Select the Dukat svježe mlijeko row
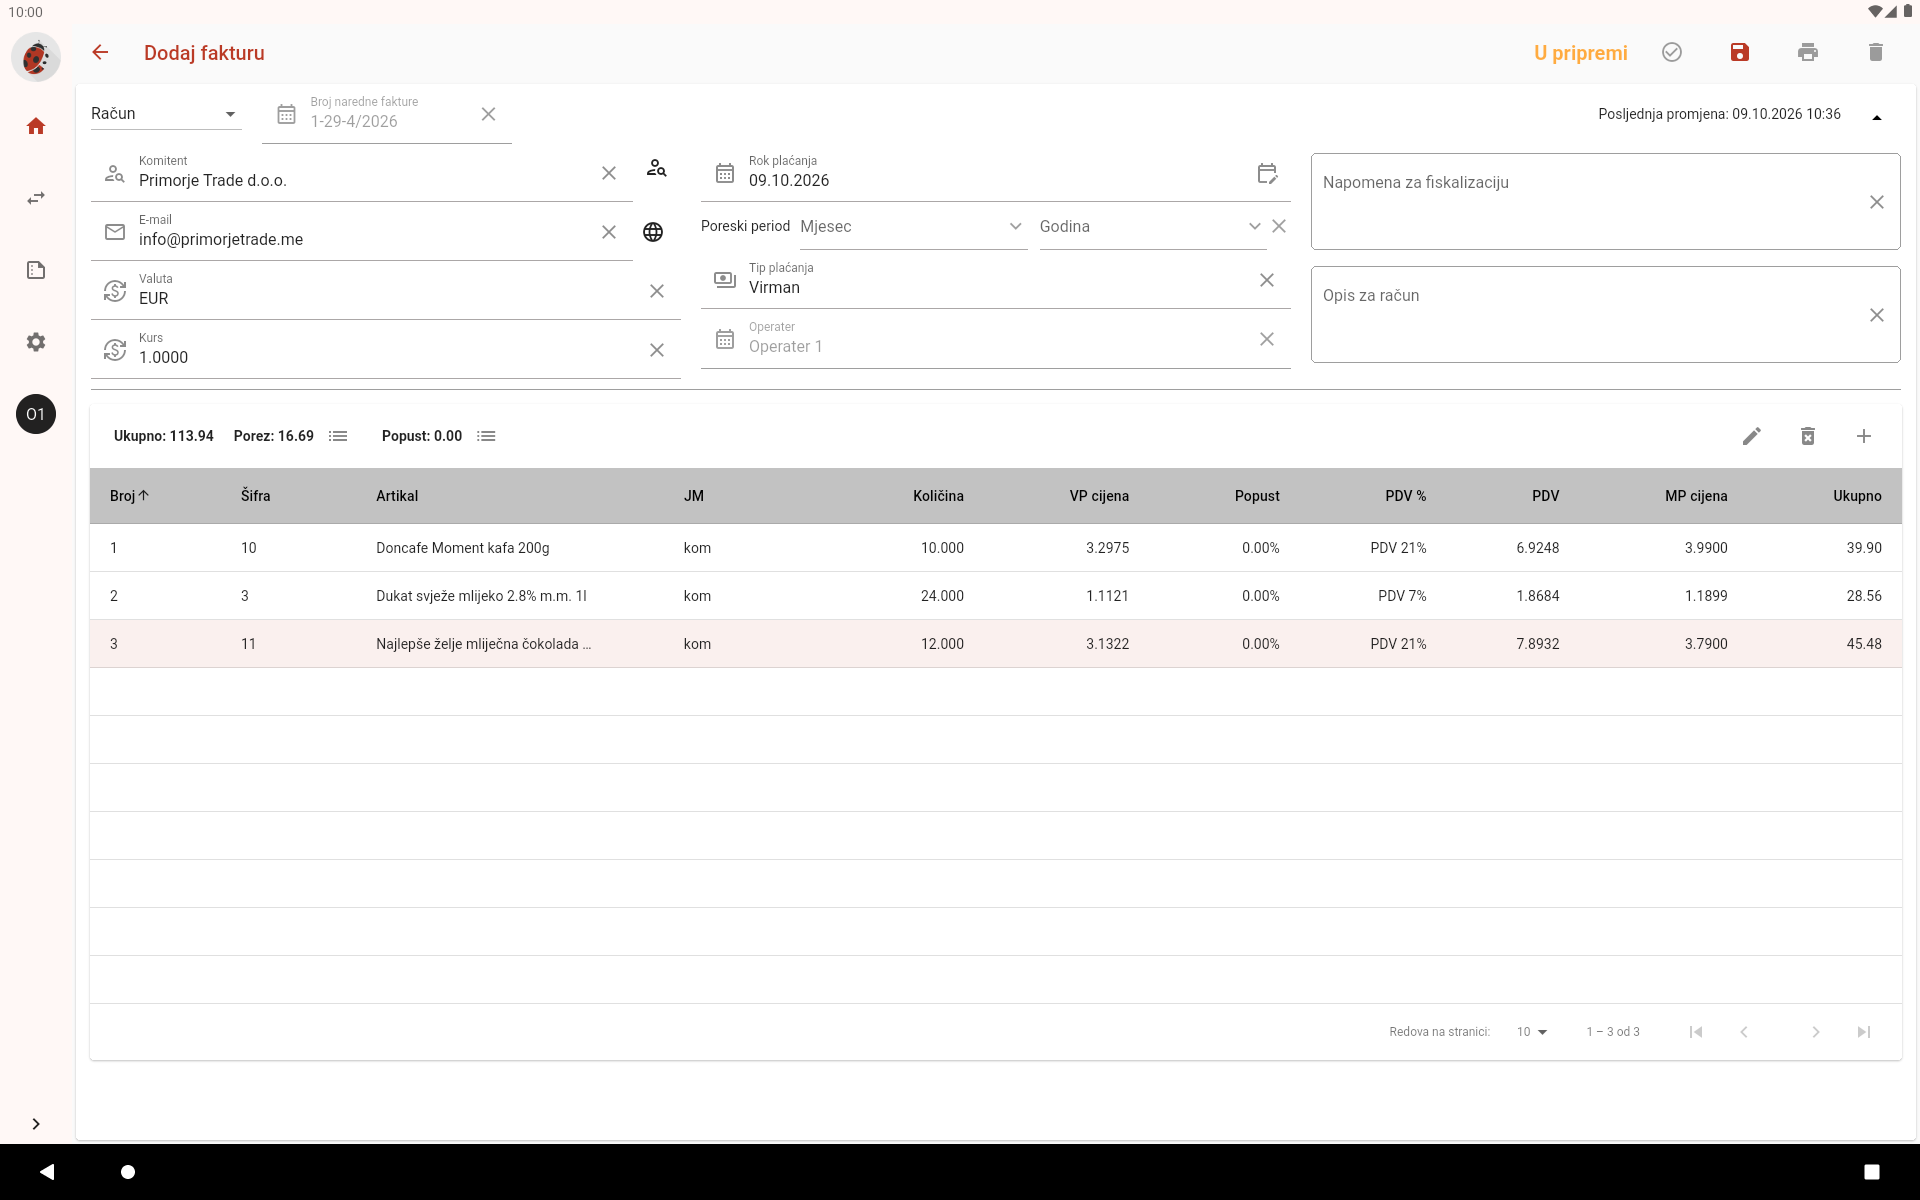Viewport: 1920px width, 1200px height. point(996,596)
